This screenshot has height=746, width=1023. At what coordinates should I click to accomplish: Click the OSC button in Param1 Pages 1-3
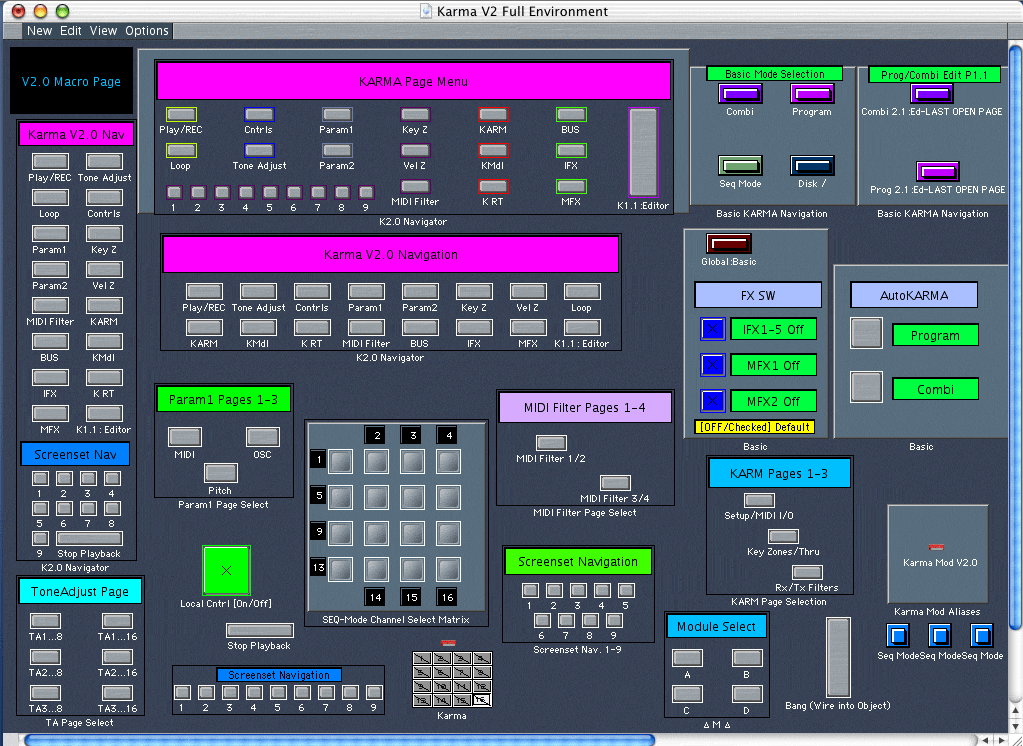click(263, 437)
